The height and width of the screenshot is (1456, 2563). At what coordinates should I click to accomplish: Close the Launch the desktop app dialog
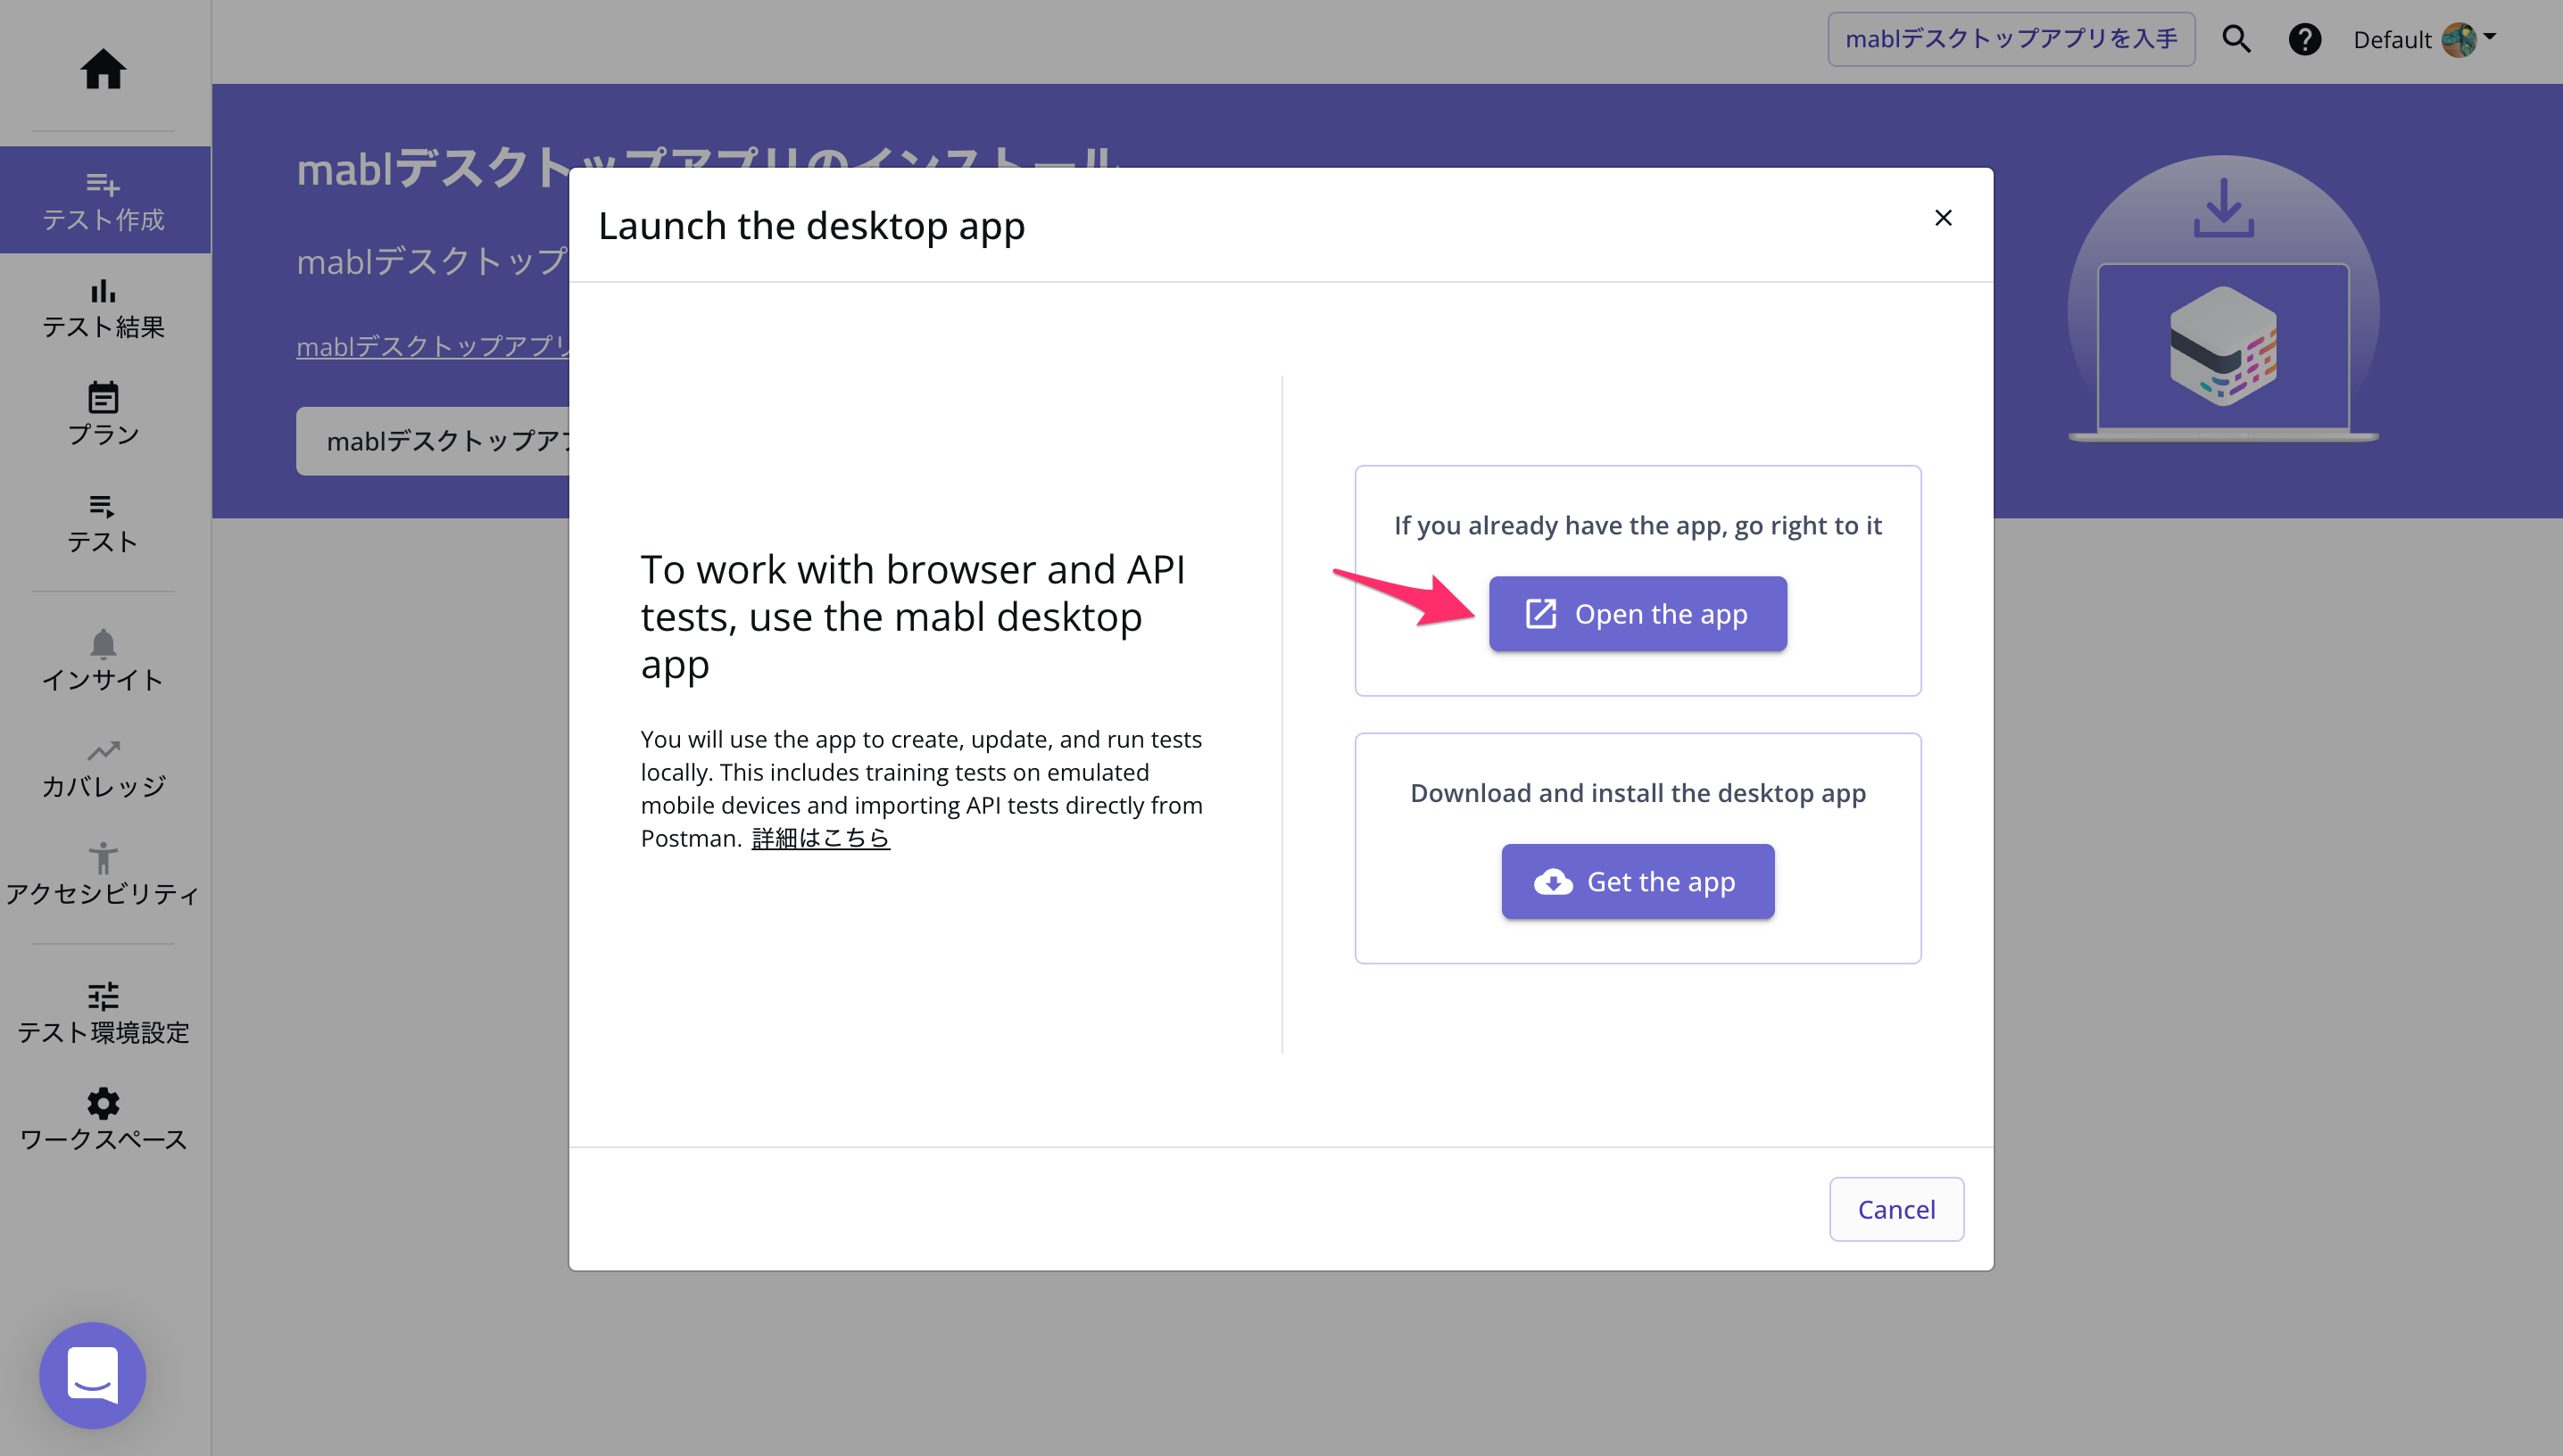[x=1943, y=218]
